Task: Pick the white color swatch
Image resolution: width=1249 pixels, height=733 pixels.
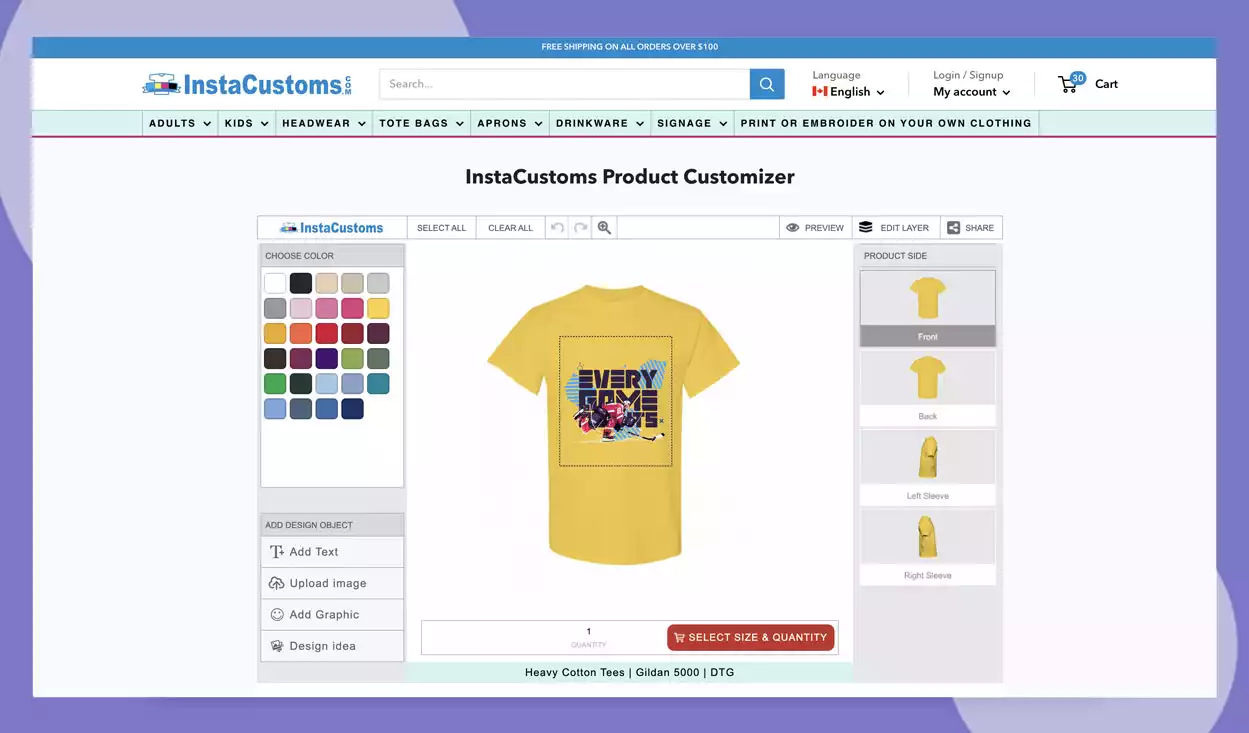Action: [x=275, y=283]
